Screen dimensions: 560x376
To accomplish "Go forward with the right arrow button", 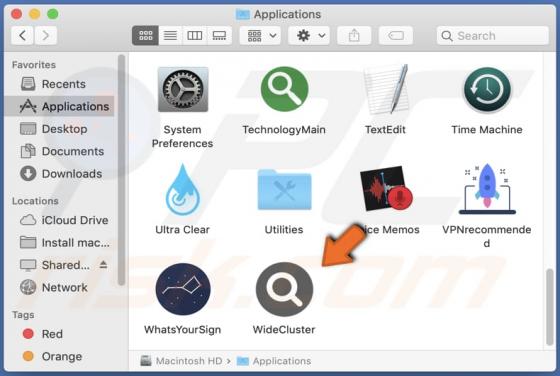I will coord(45,35).
